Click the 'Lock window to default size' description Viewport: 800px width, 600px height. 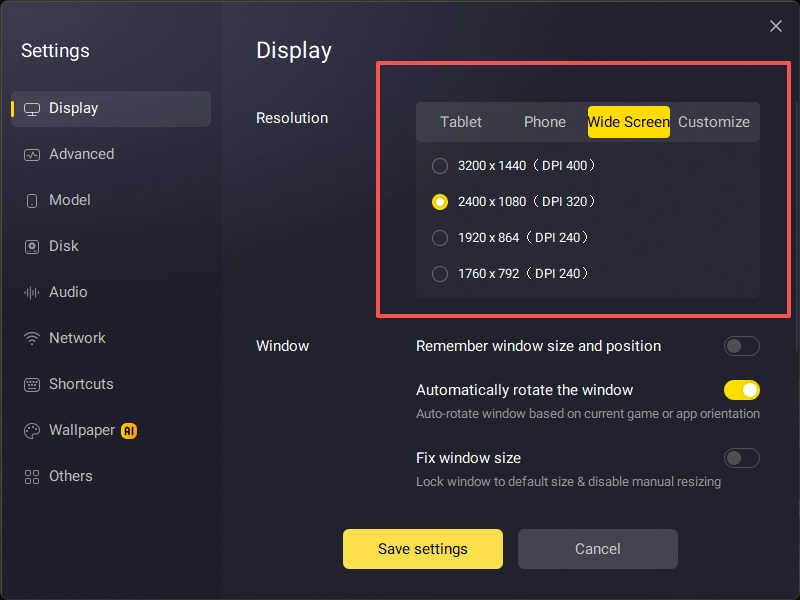568,482
